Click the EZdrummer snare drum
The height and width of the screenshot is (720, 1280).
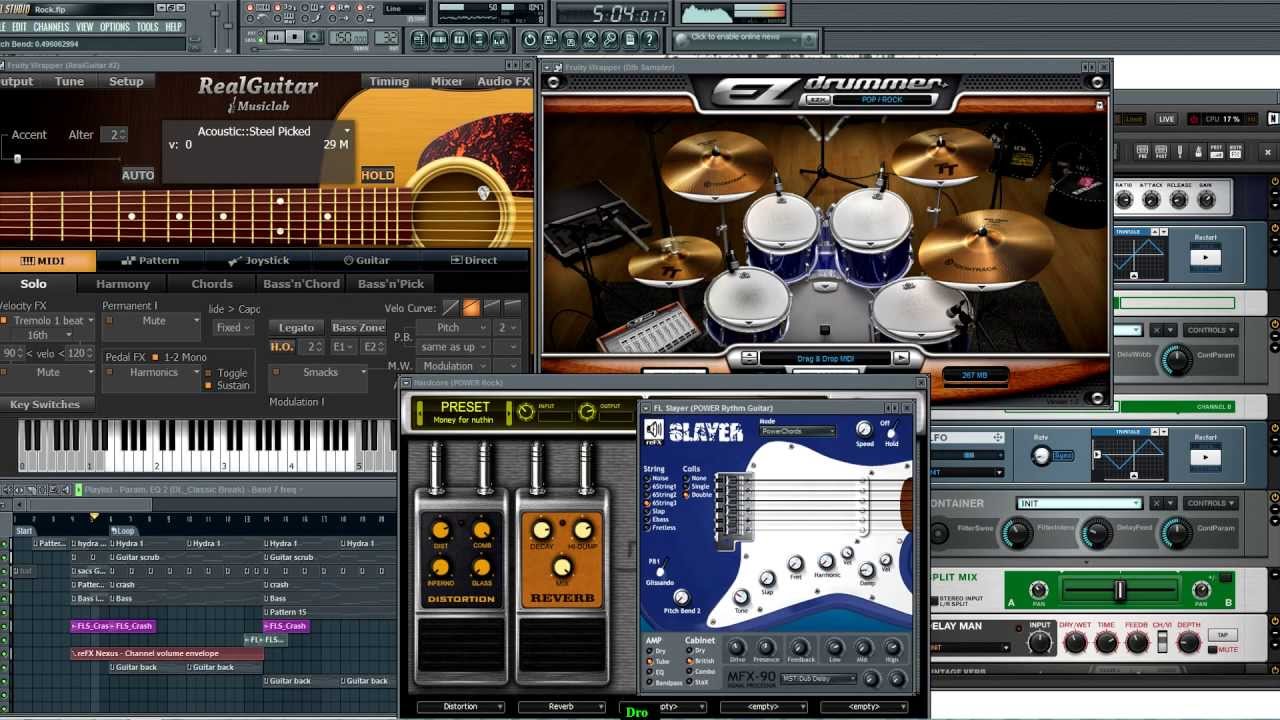[748, 300]
